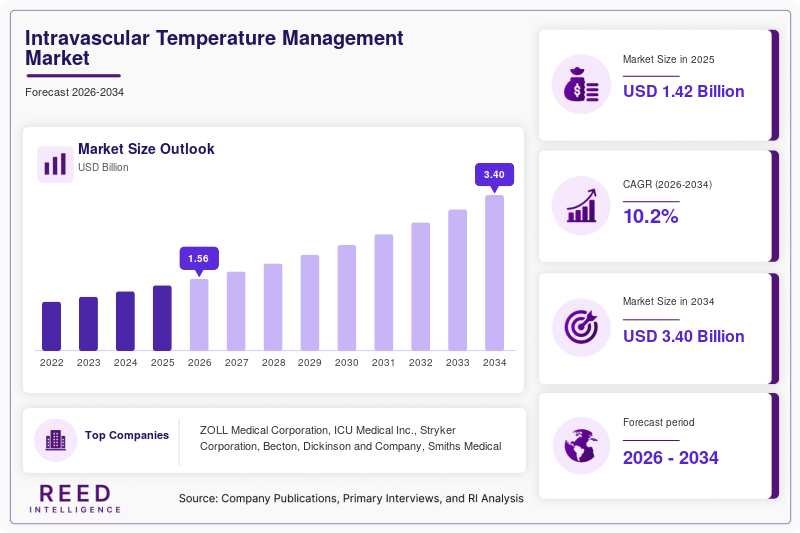Click the 2026 - 2034 forecast value
Image resolution: width=800 pixels, height=533 pixels.
[670, 458]
